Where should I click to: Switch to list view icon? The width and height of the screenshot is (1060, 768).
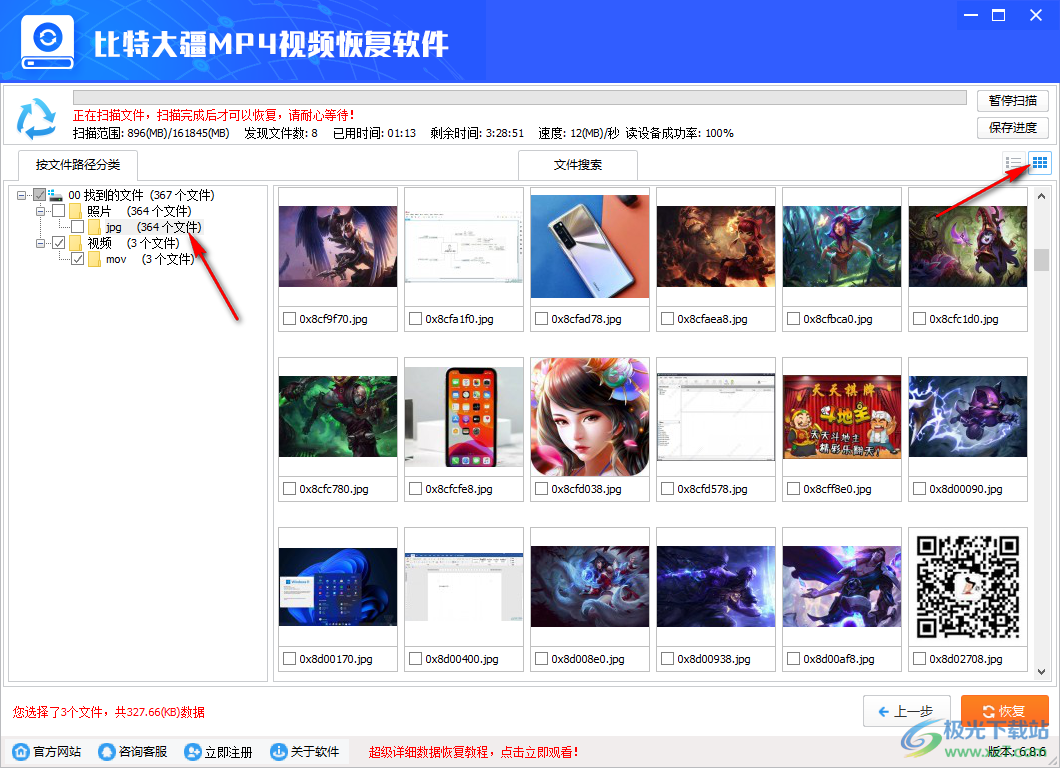(1014, 163)
